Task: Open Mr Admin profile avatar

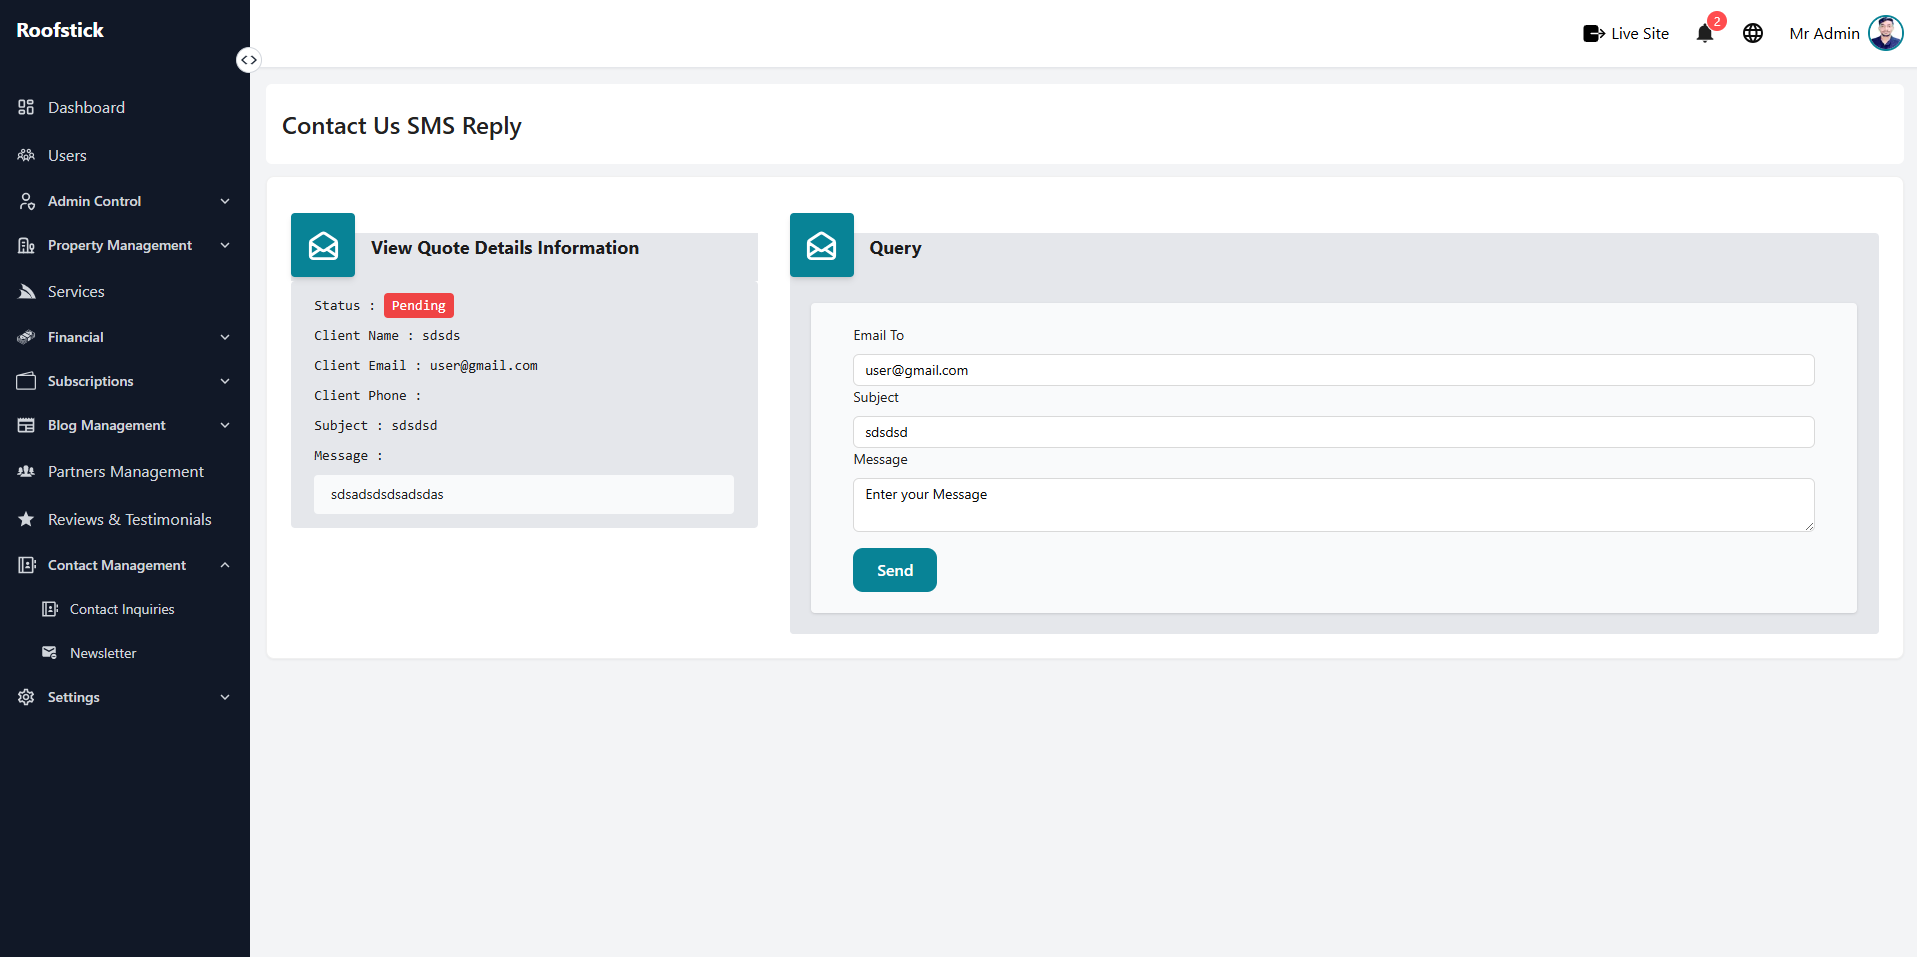Action: [x=1886, y=33]
